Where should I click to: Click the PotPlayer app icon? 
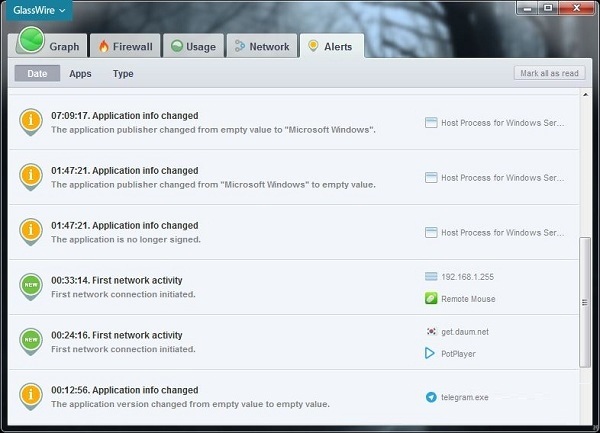pyautogui.click(x=432, y=353)
